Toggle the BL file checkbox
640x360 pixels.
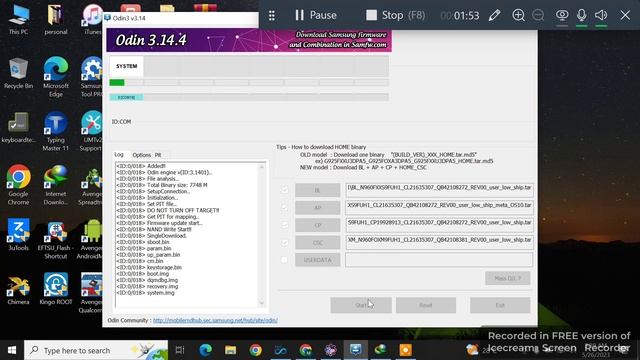coord(284,190)
